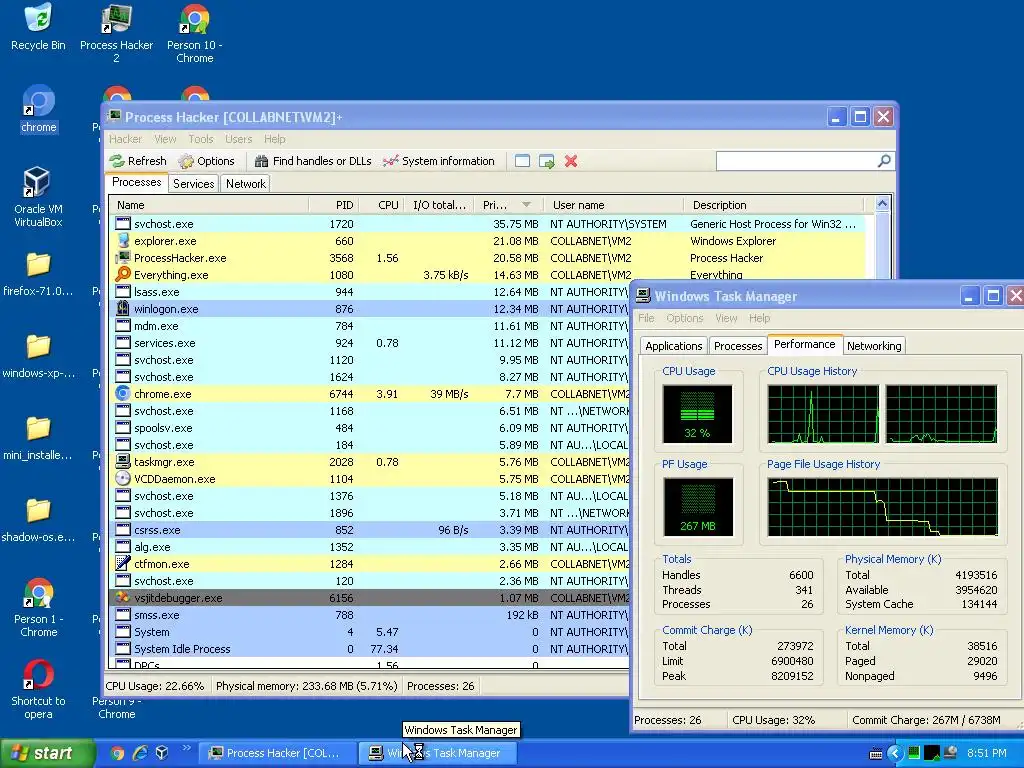Click Find handles or DLLs toolbar button

(x=313, y=161)
